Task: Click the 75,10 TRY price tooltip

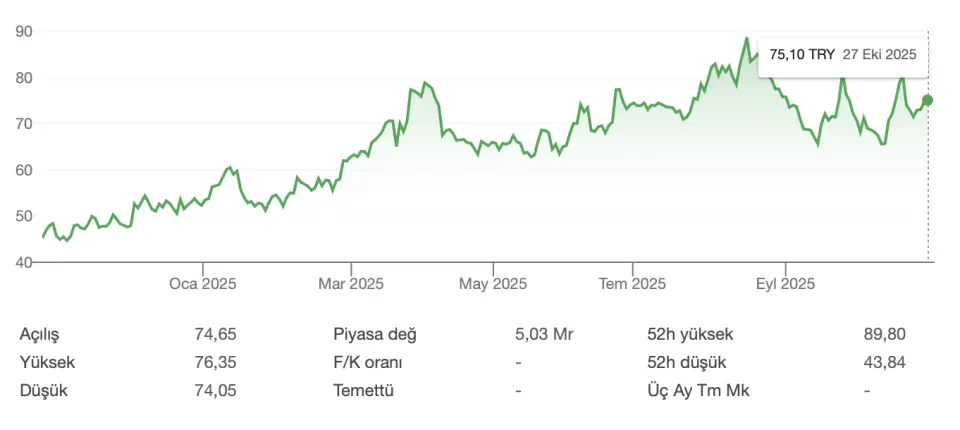Action: pos(801,56)
